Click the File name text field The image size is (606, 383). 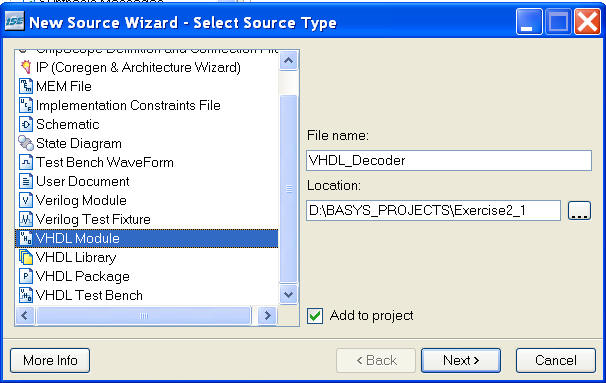coord(449,160)
